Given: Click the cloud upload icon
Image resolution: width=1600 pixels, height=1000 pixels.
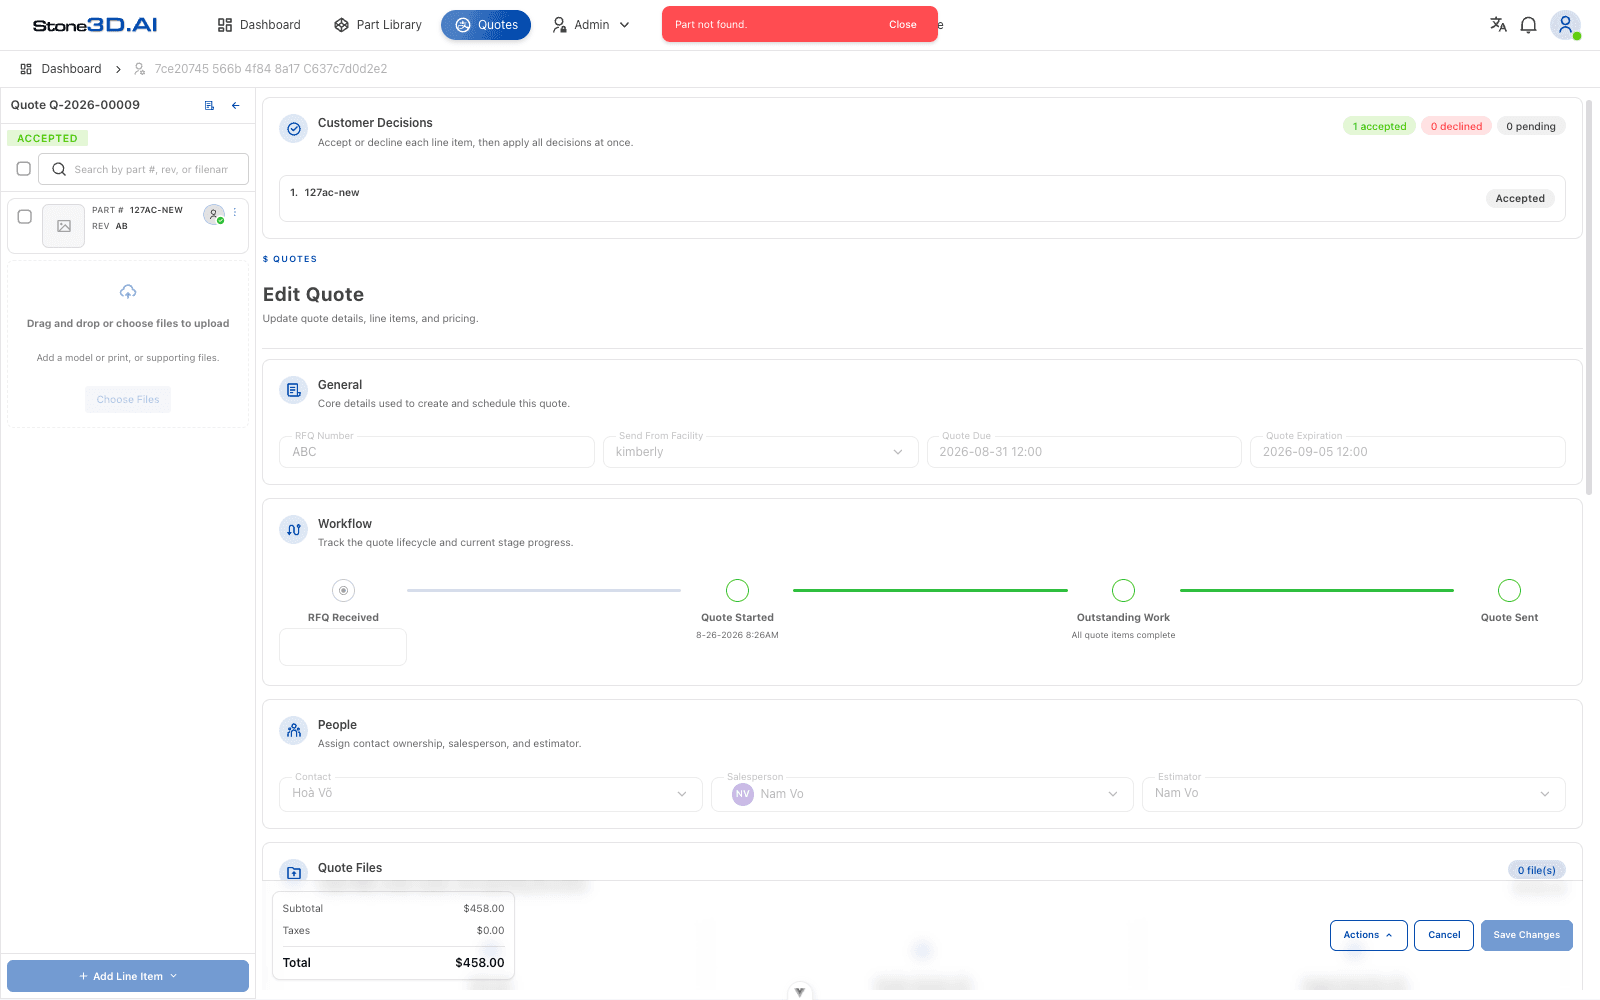Looking at the screenshot, I should click(x=128, y=291).
